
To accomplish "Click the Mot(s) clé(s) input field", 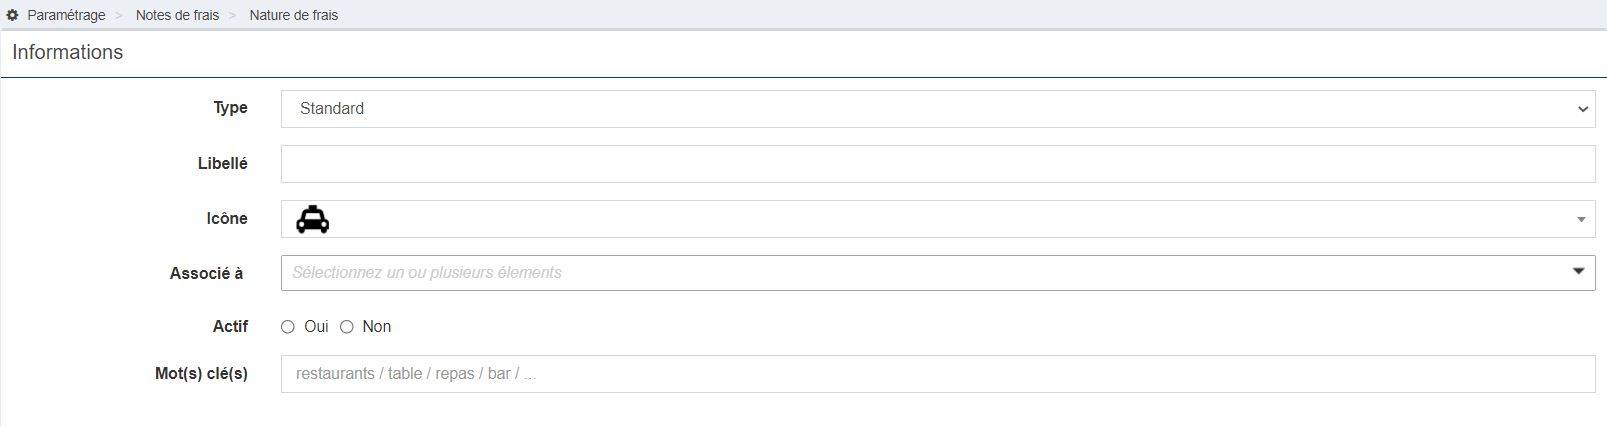I will (938, 374).
